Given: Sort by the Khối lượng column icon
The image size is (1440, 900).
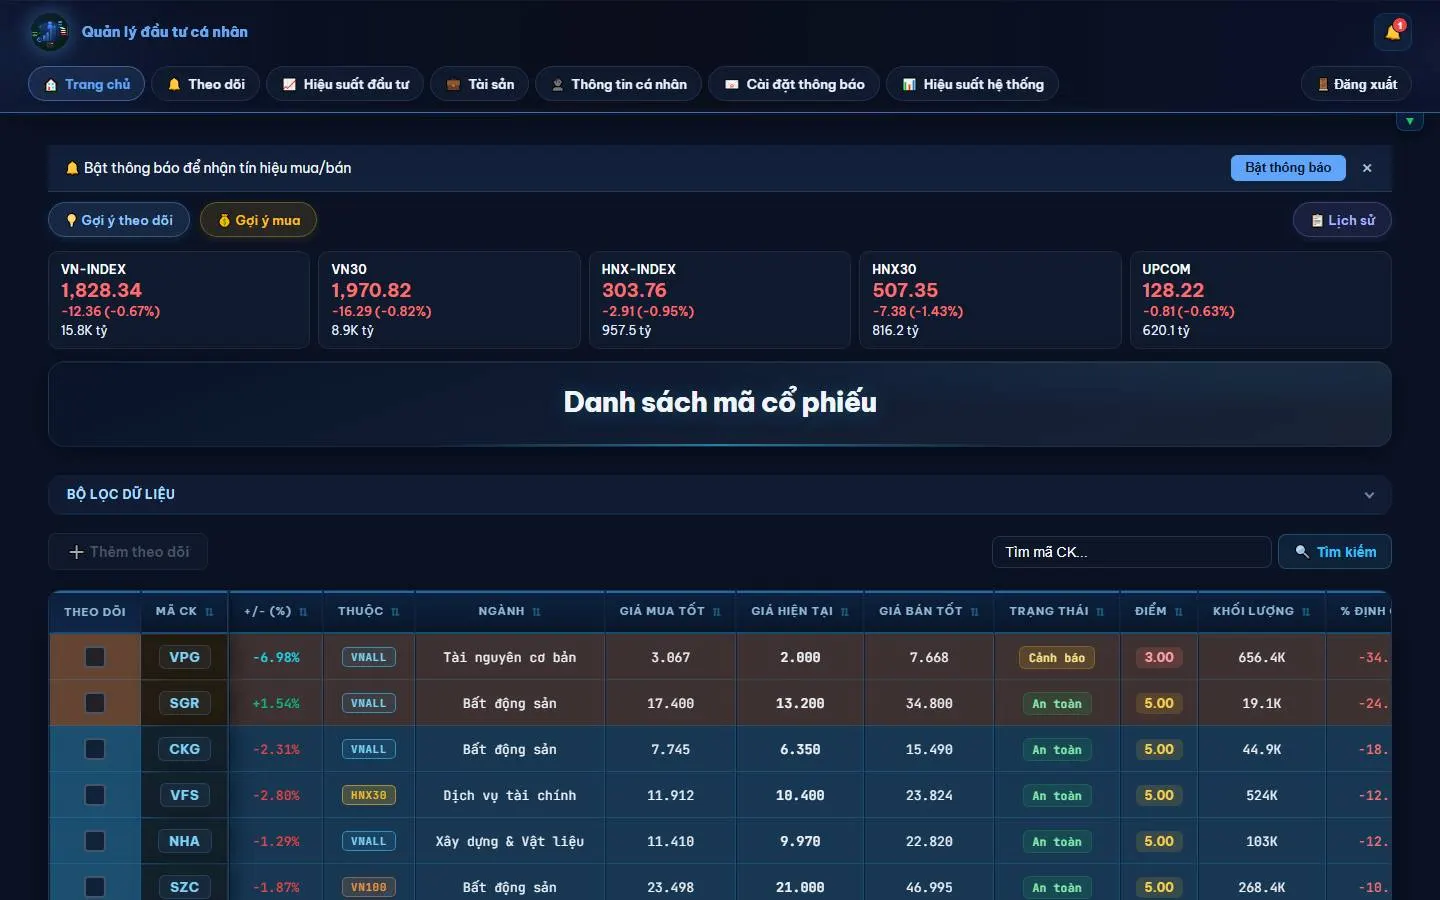Looking at the screenshot, I should coord(1306,612).
